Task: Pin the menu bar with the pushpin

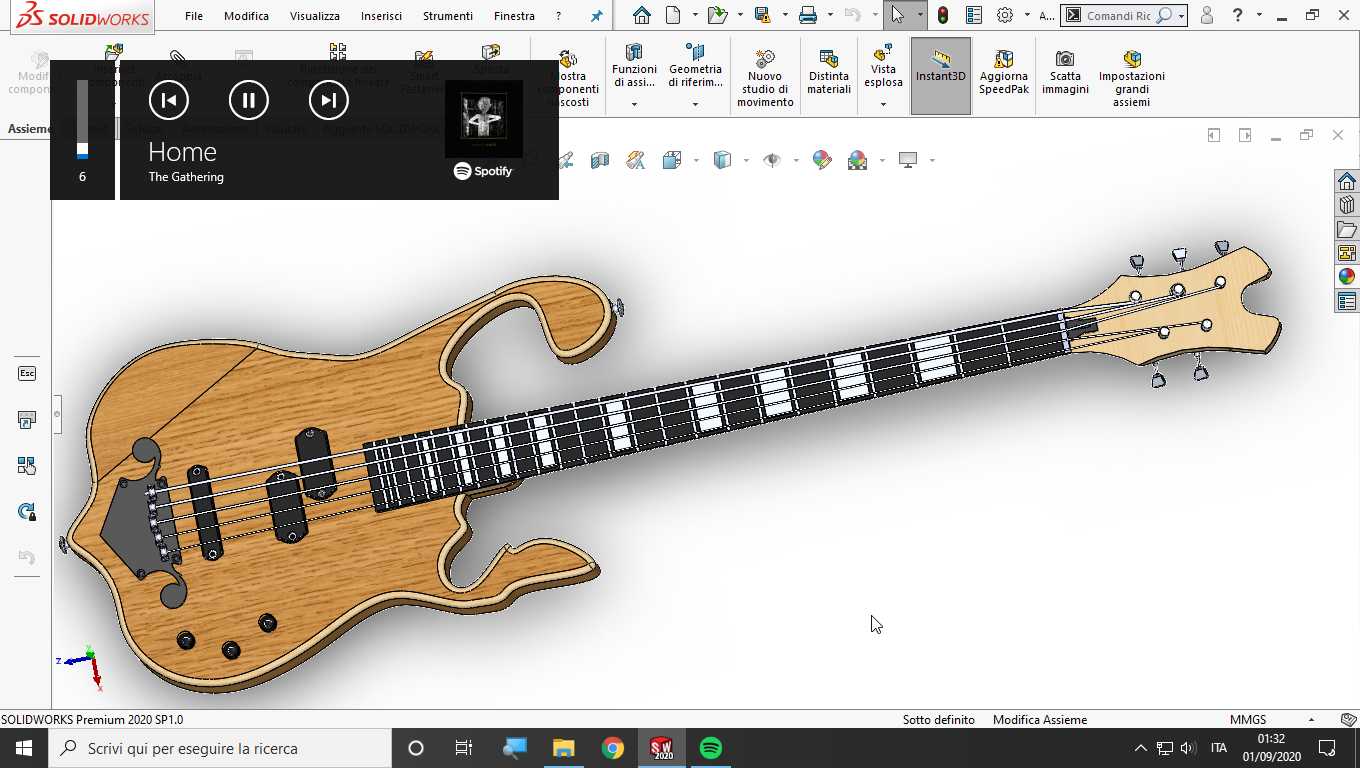Action: pos(597,16)
